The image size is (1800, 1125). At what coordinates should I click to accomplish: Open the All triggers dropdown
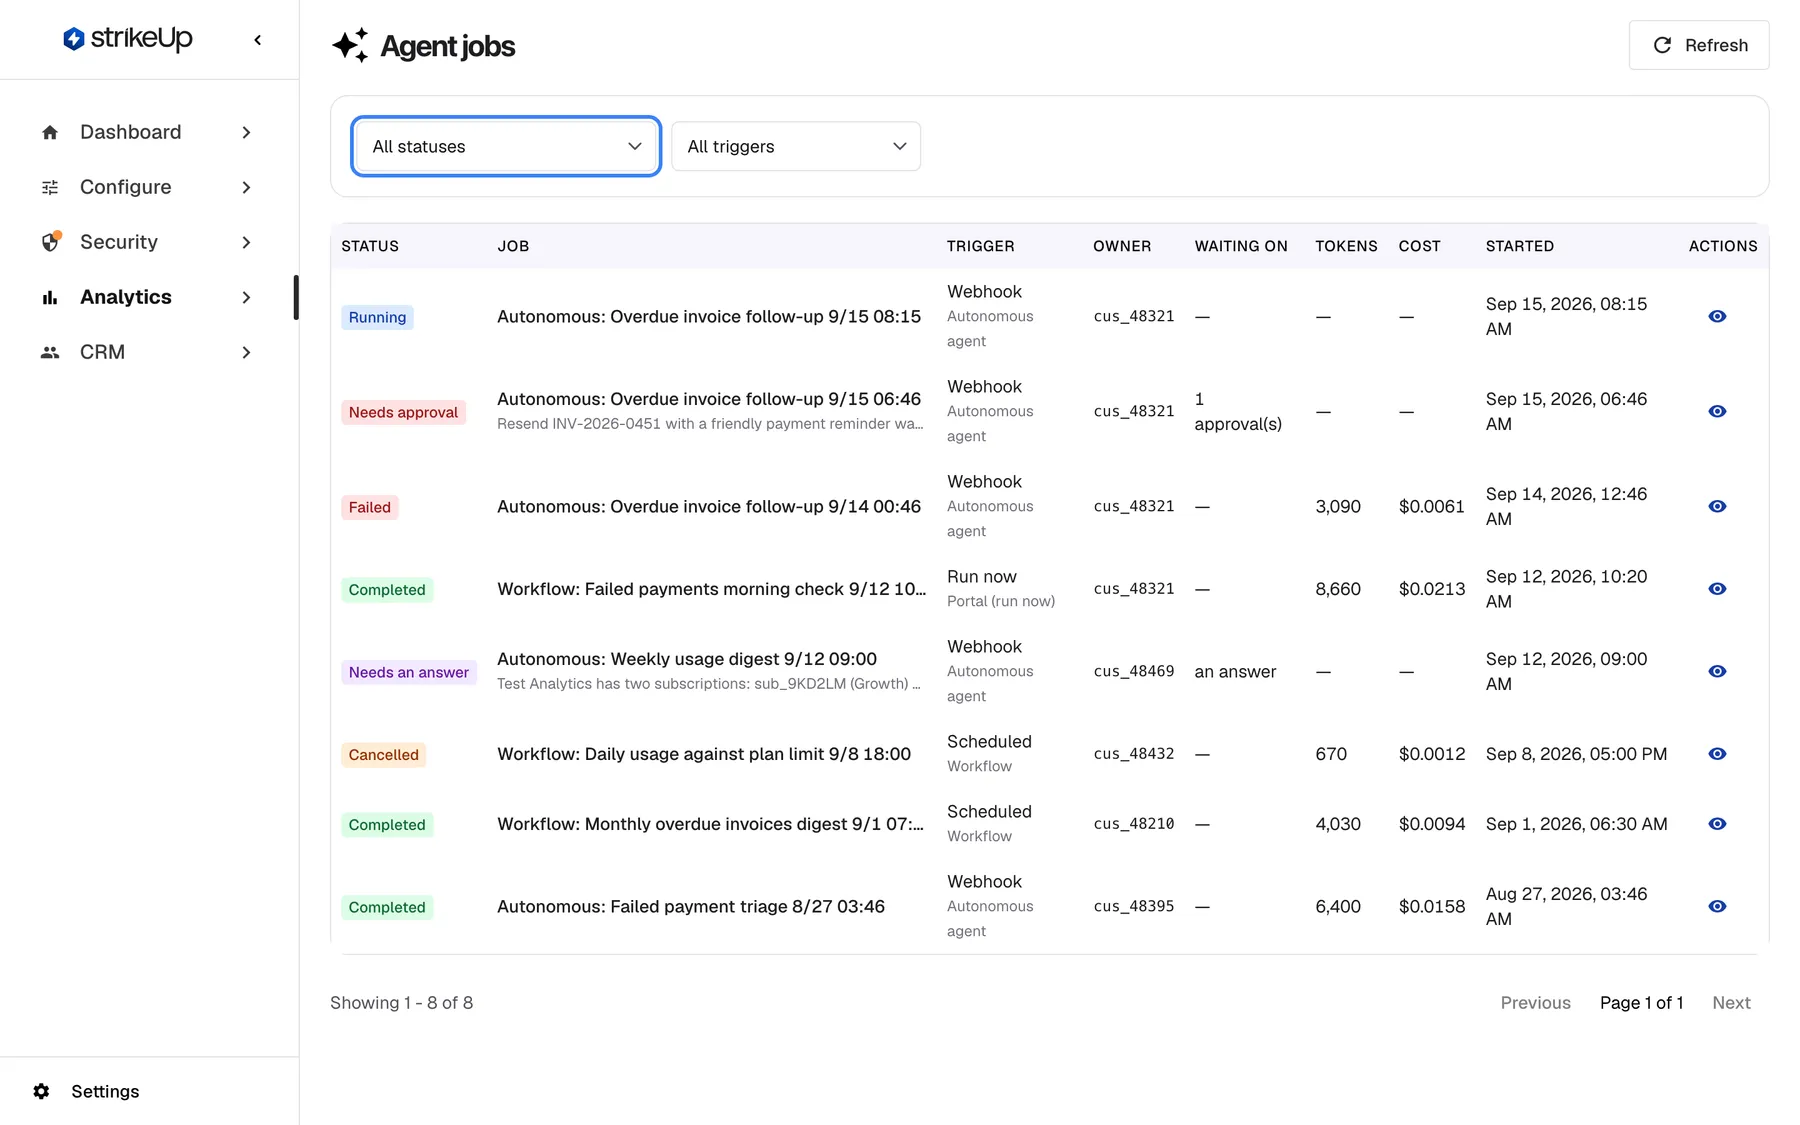click(796, 146)
